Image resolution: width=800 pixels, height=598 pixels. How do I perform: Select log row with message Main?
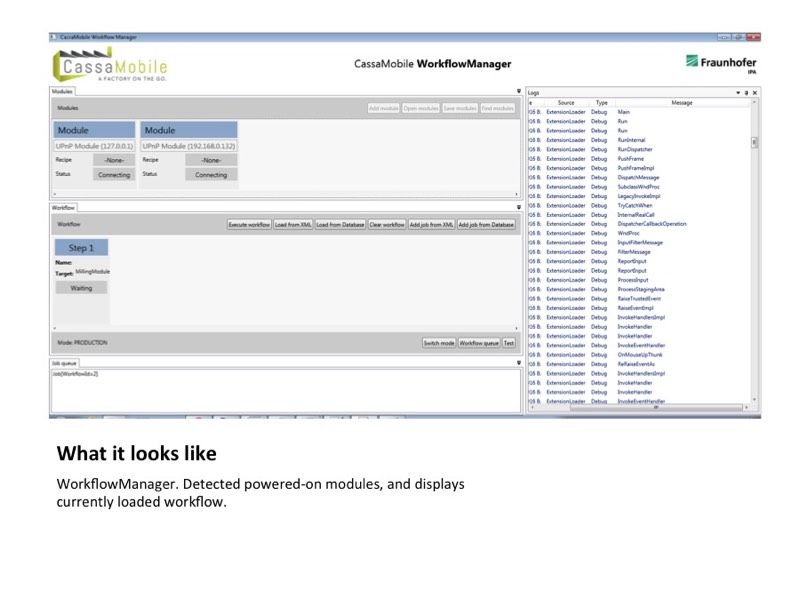[x=639, y=112]
